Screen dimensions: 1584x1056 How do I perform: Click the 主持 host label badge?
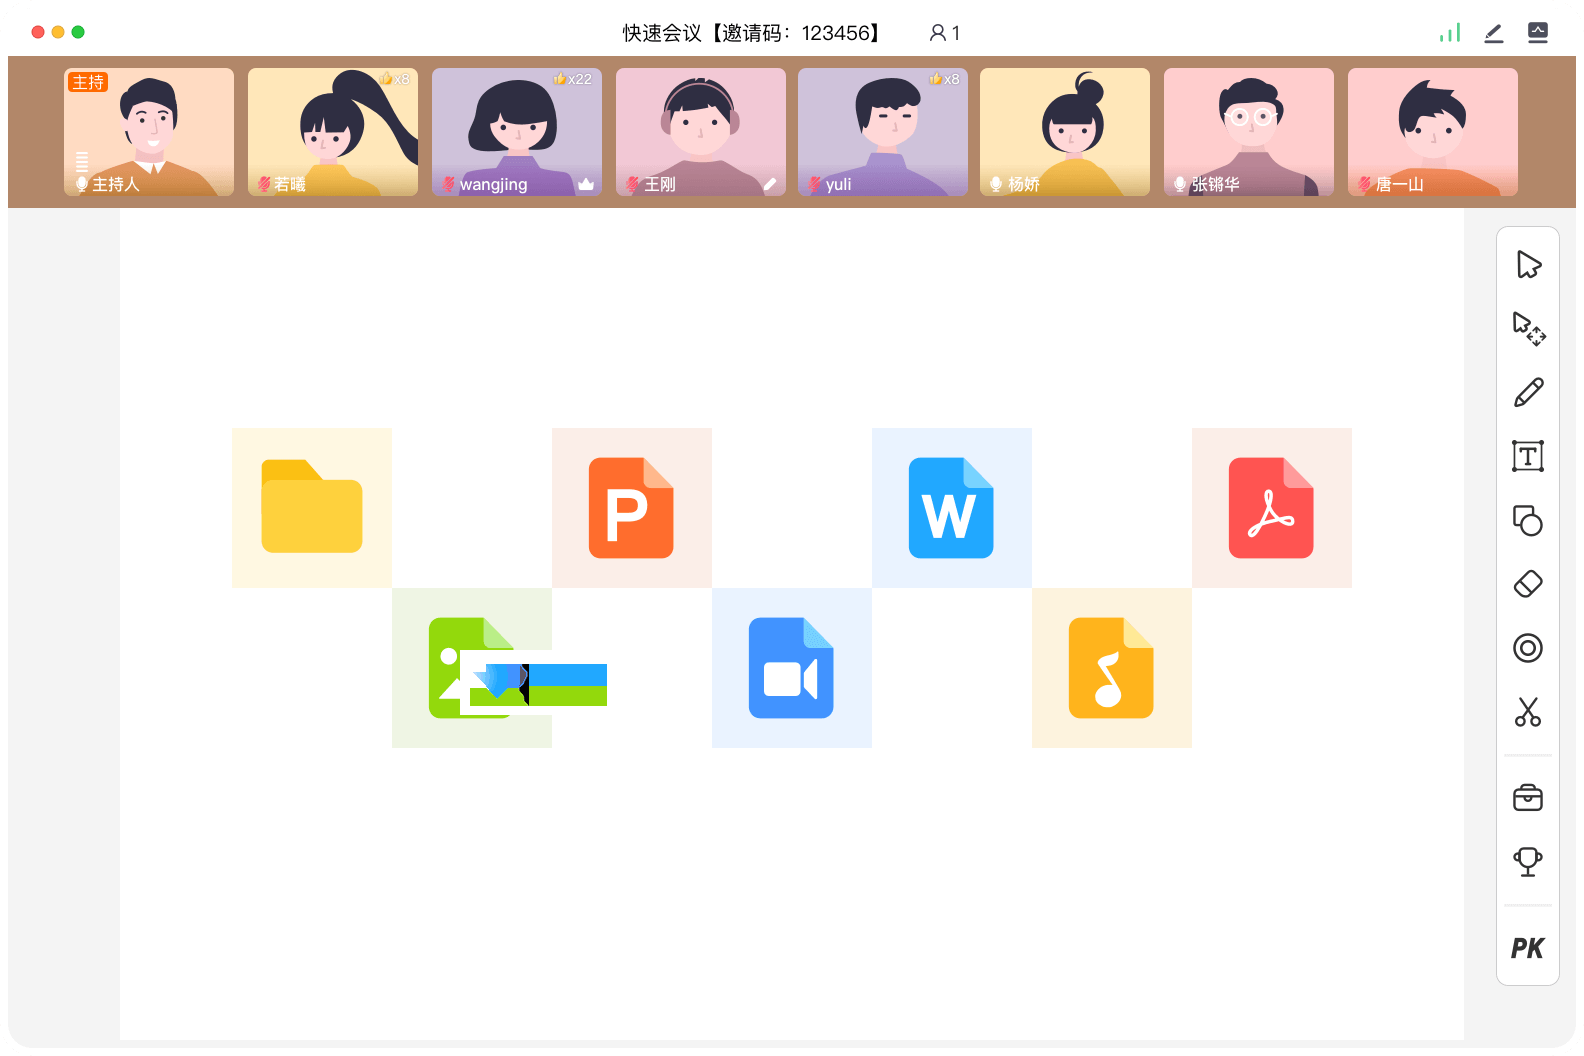coord(88,82)
